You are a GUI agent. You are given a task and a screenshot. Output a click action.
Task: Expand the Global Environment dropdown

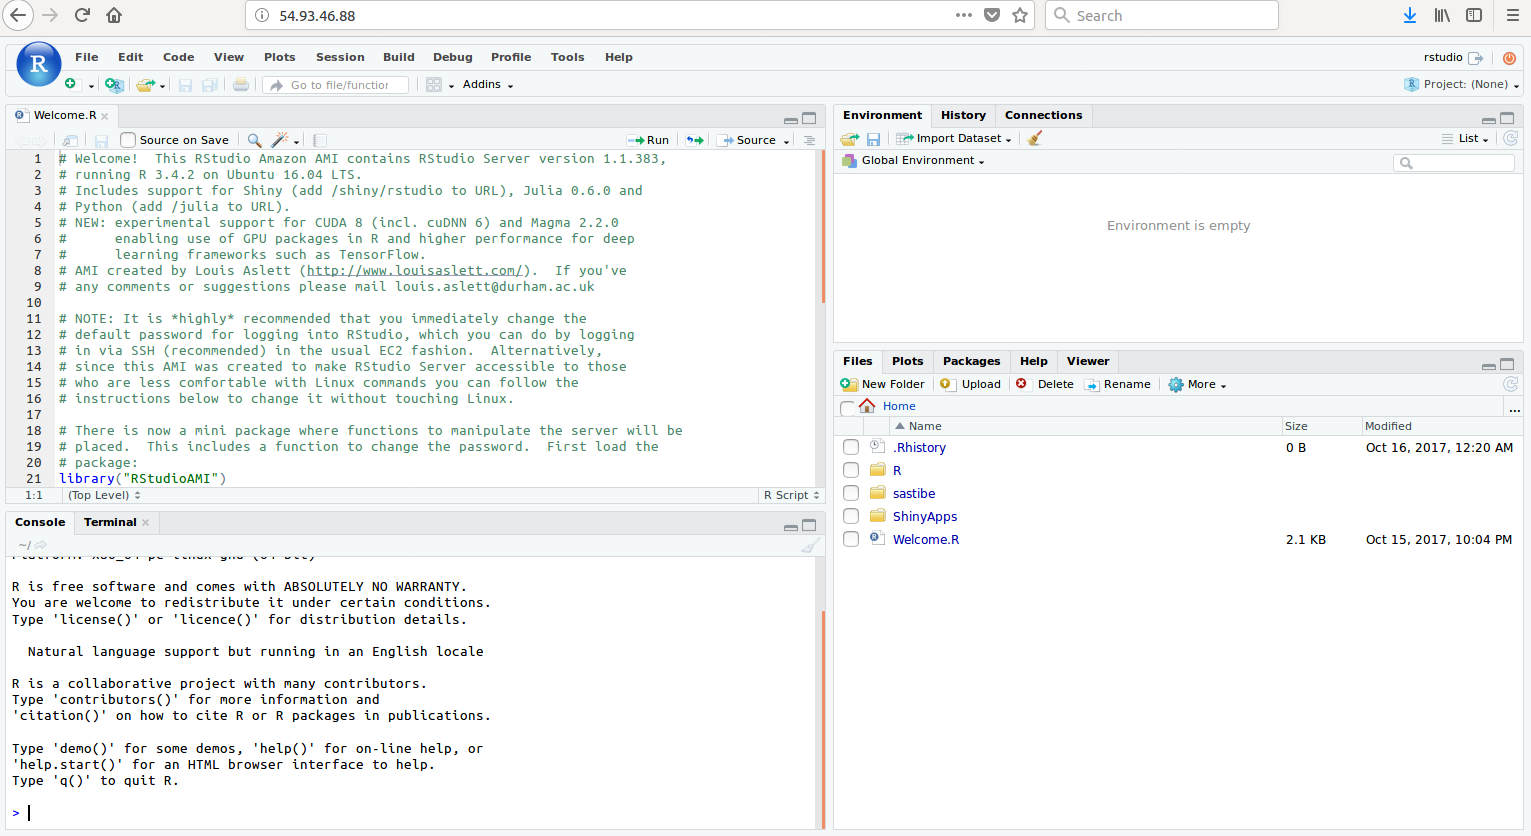[913, 160]
